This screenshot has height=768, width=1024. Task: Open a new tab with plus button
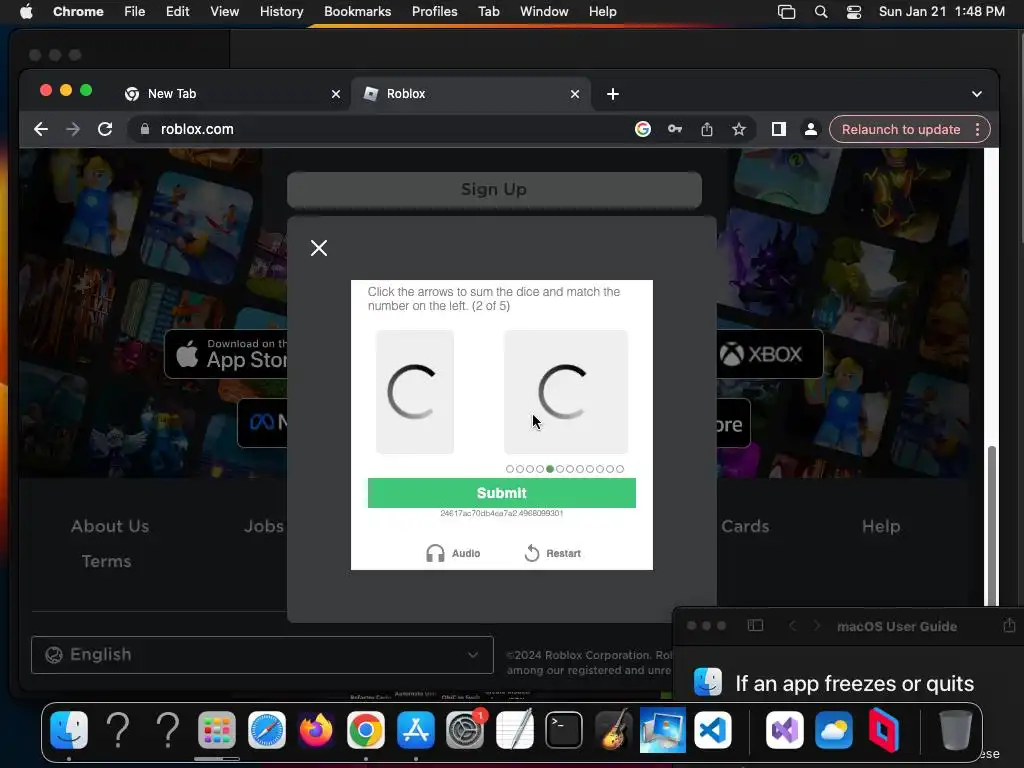[x=613, y=94]
